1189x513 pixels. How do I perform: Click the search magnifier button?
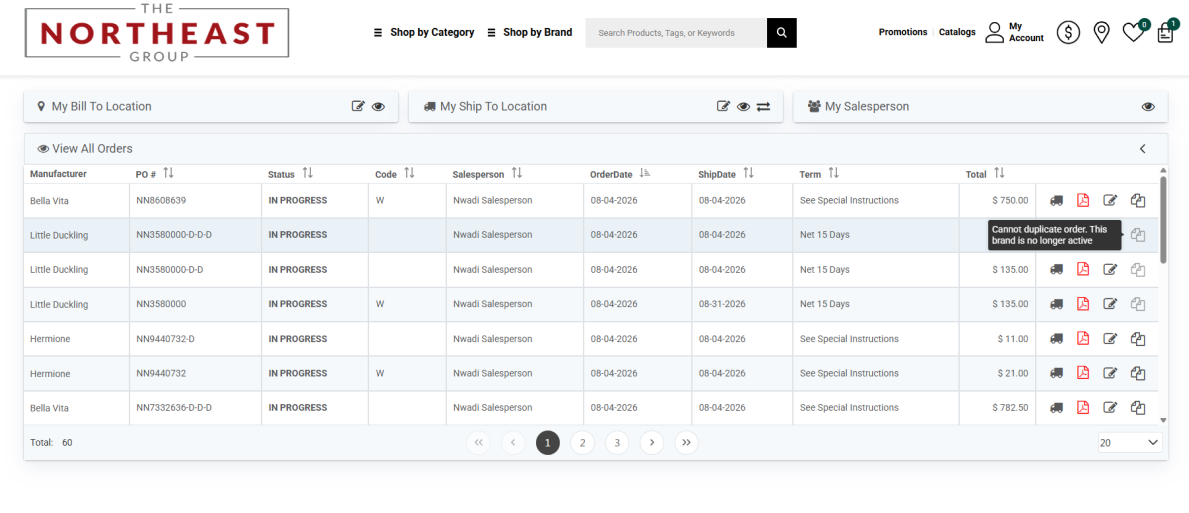pyautogui.click(x=782, y=33)
